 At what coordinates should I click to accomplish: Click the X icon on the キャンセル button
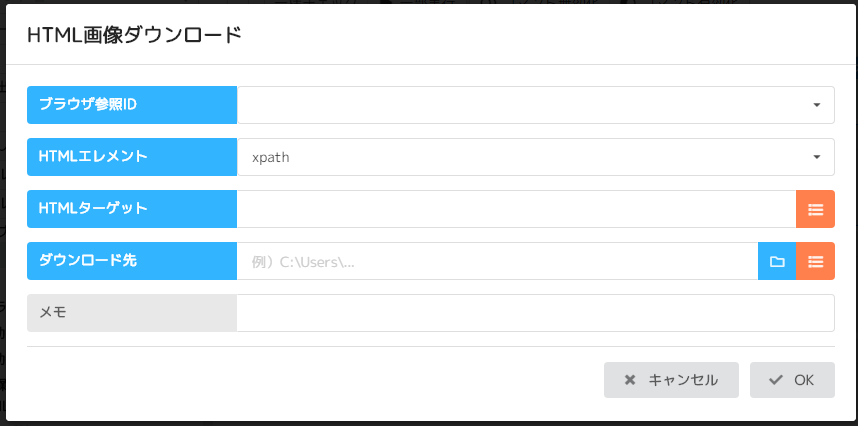(x=630, y=380)
